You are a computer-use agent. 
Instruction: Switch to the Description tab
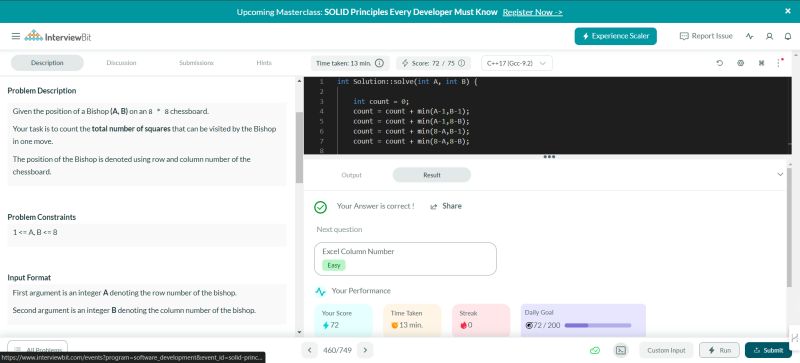click(x=47, y=63)
